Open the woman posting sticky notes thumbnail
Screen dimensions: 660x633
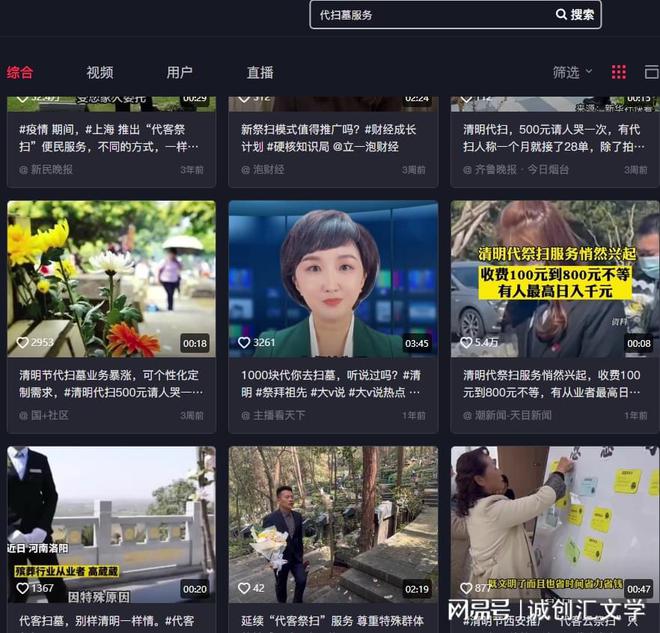tap(555, 524)
